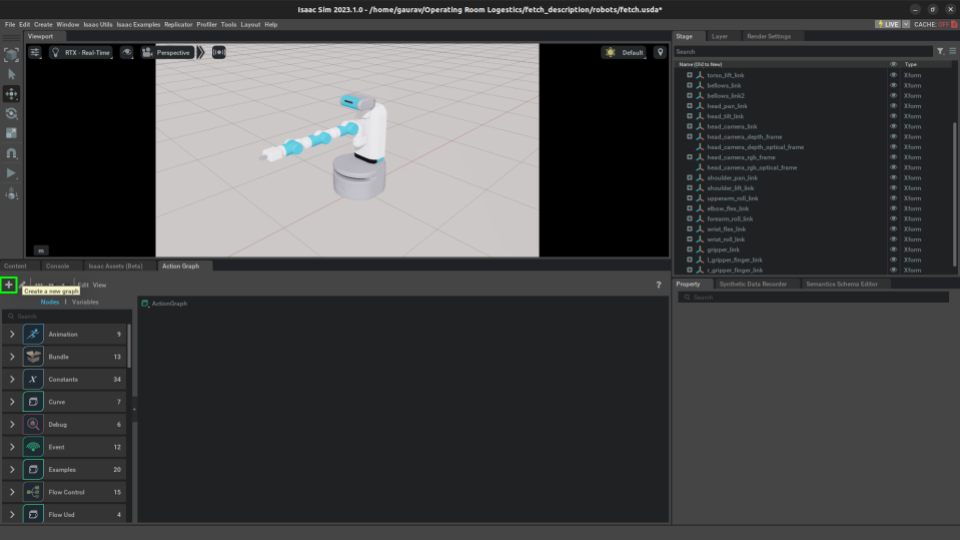Select the arrow Select tool
The height and width of the screenshot is (540, 960).
click(12, 74)
